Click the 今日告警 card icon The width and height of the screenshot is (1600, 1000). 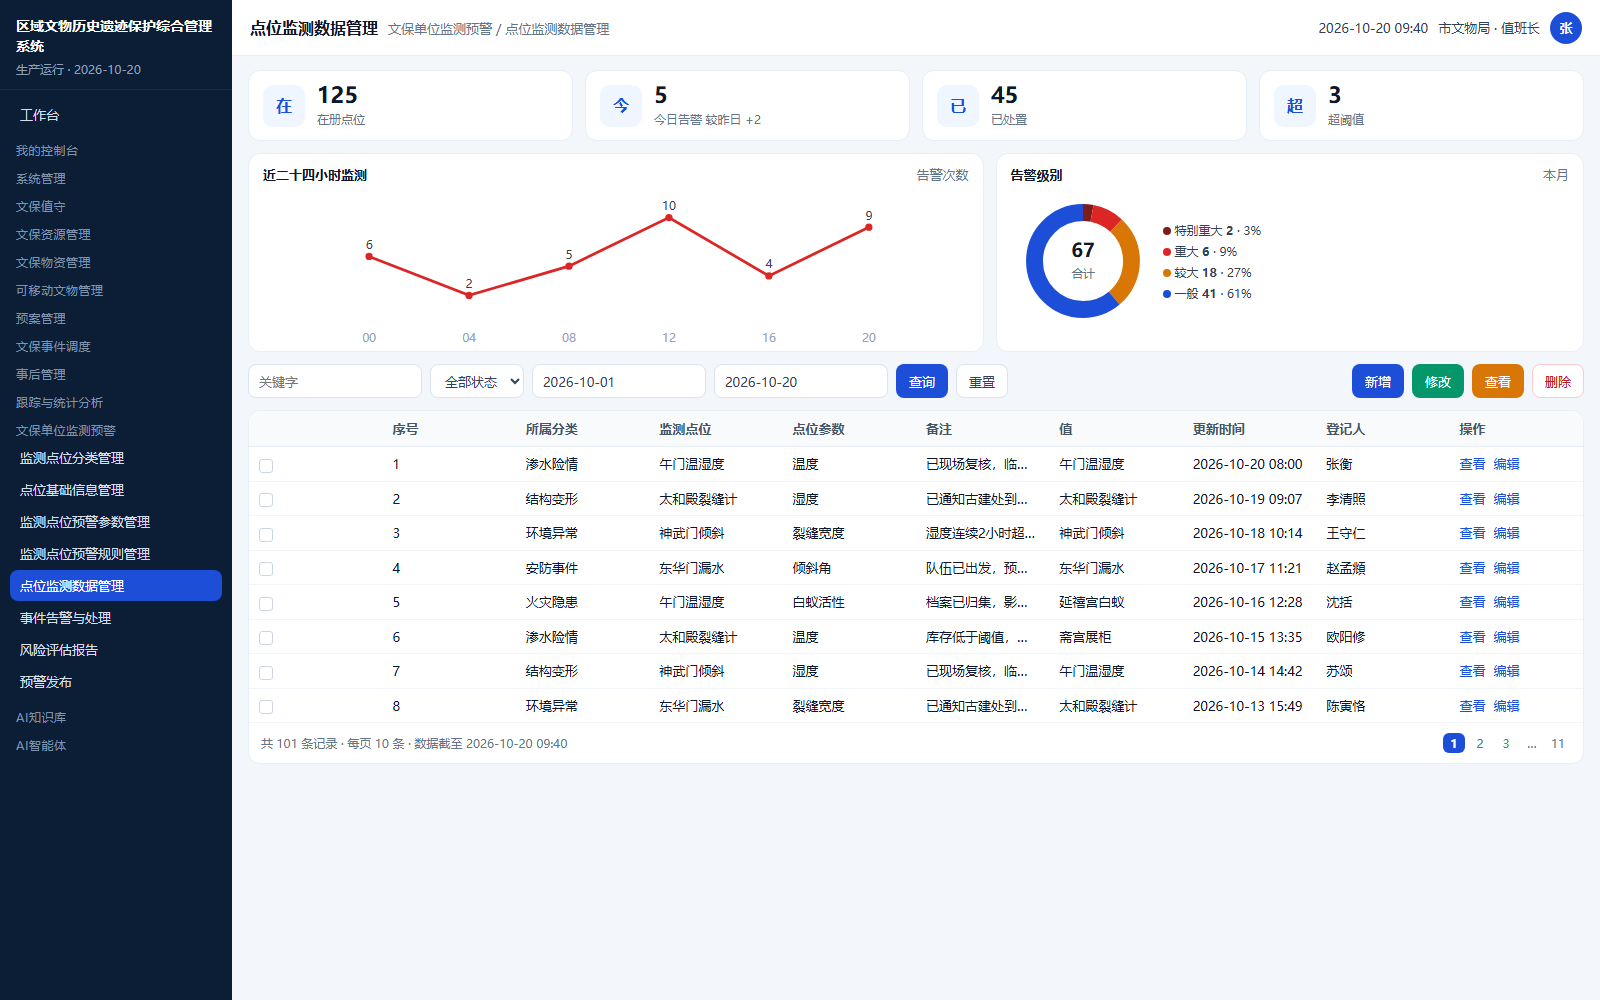621,106
